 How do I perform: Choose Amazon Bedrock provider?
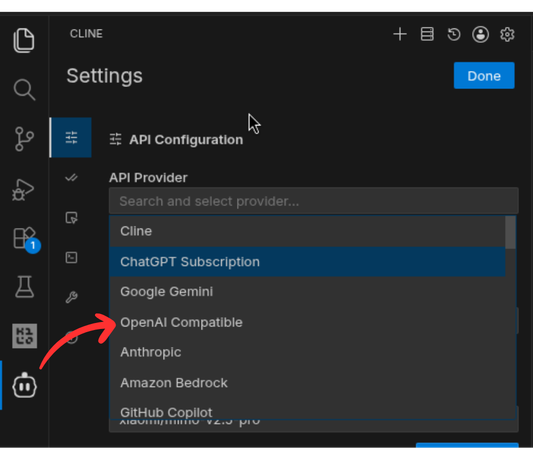[x=307, y=383]
